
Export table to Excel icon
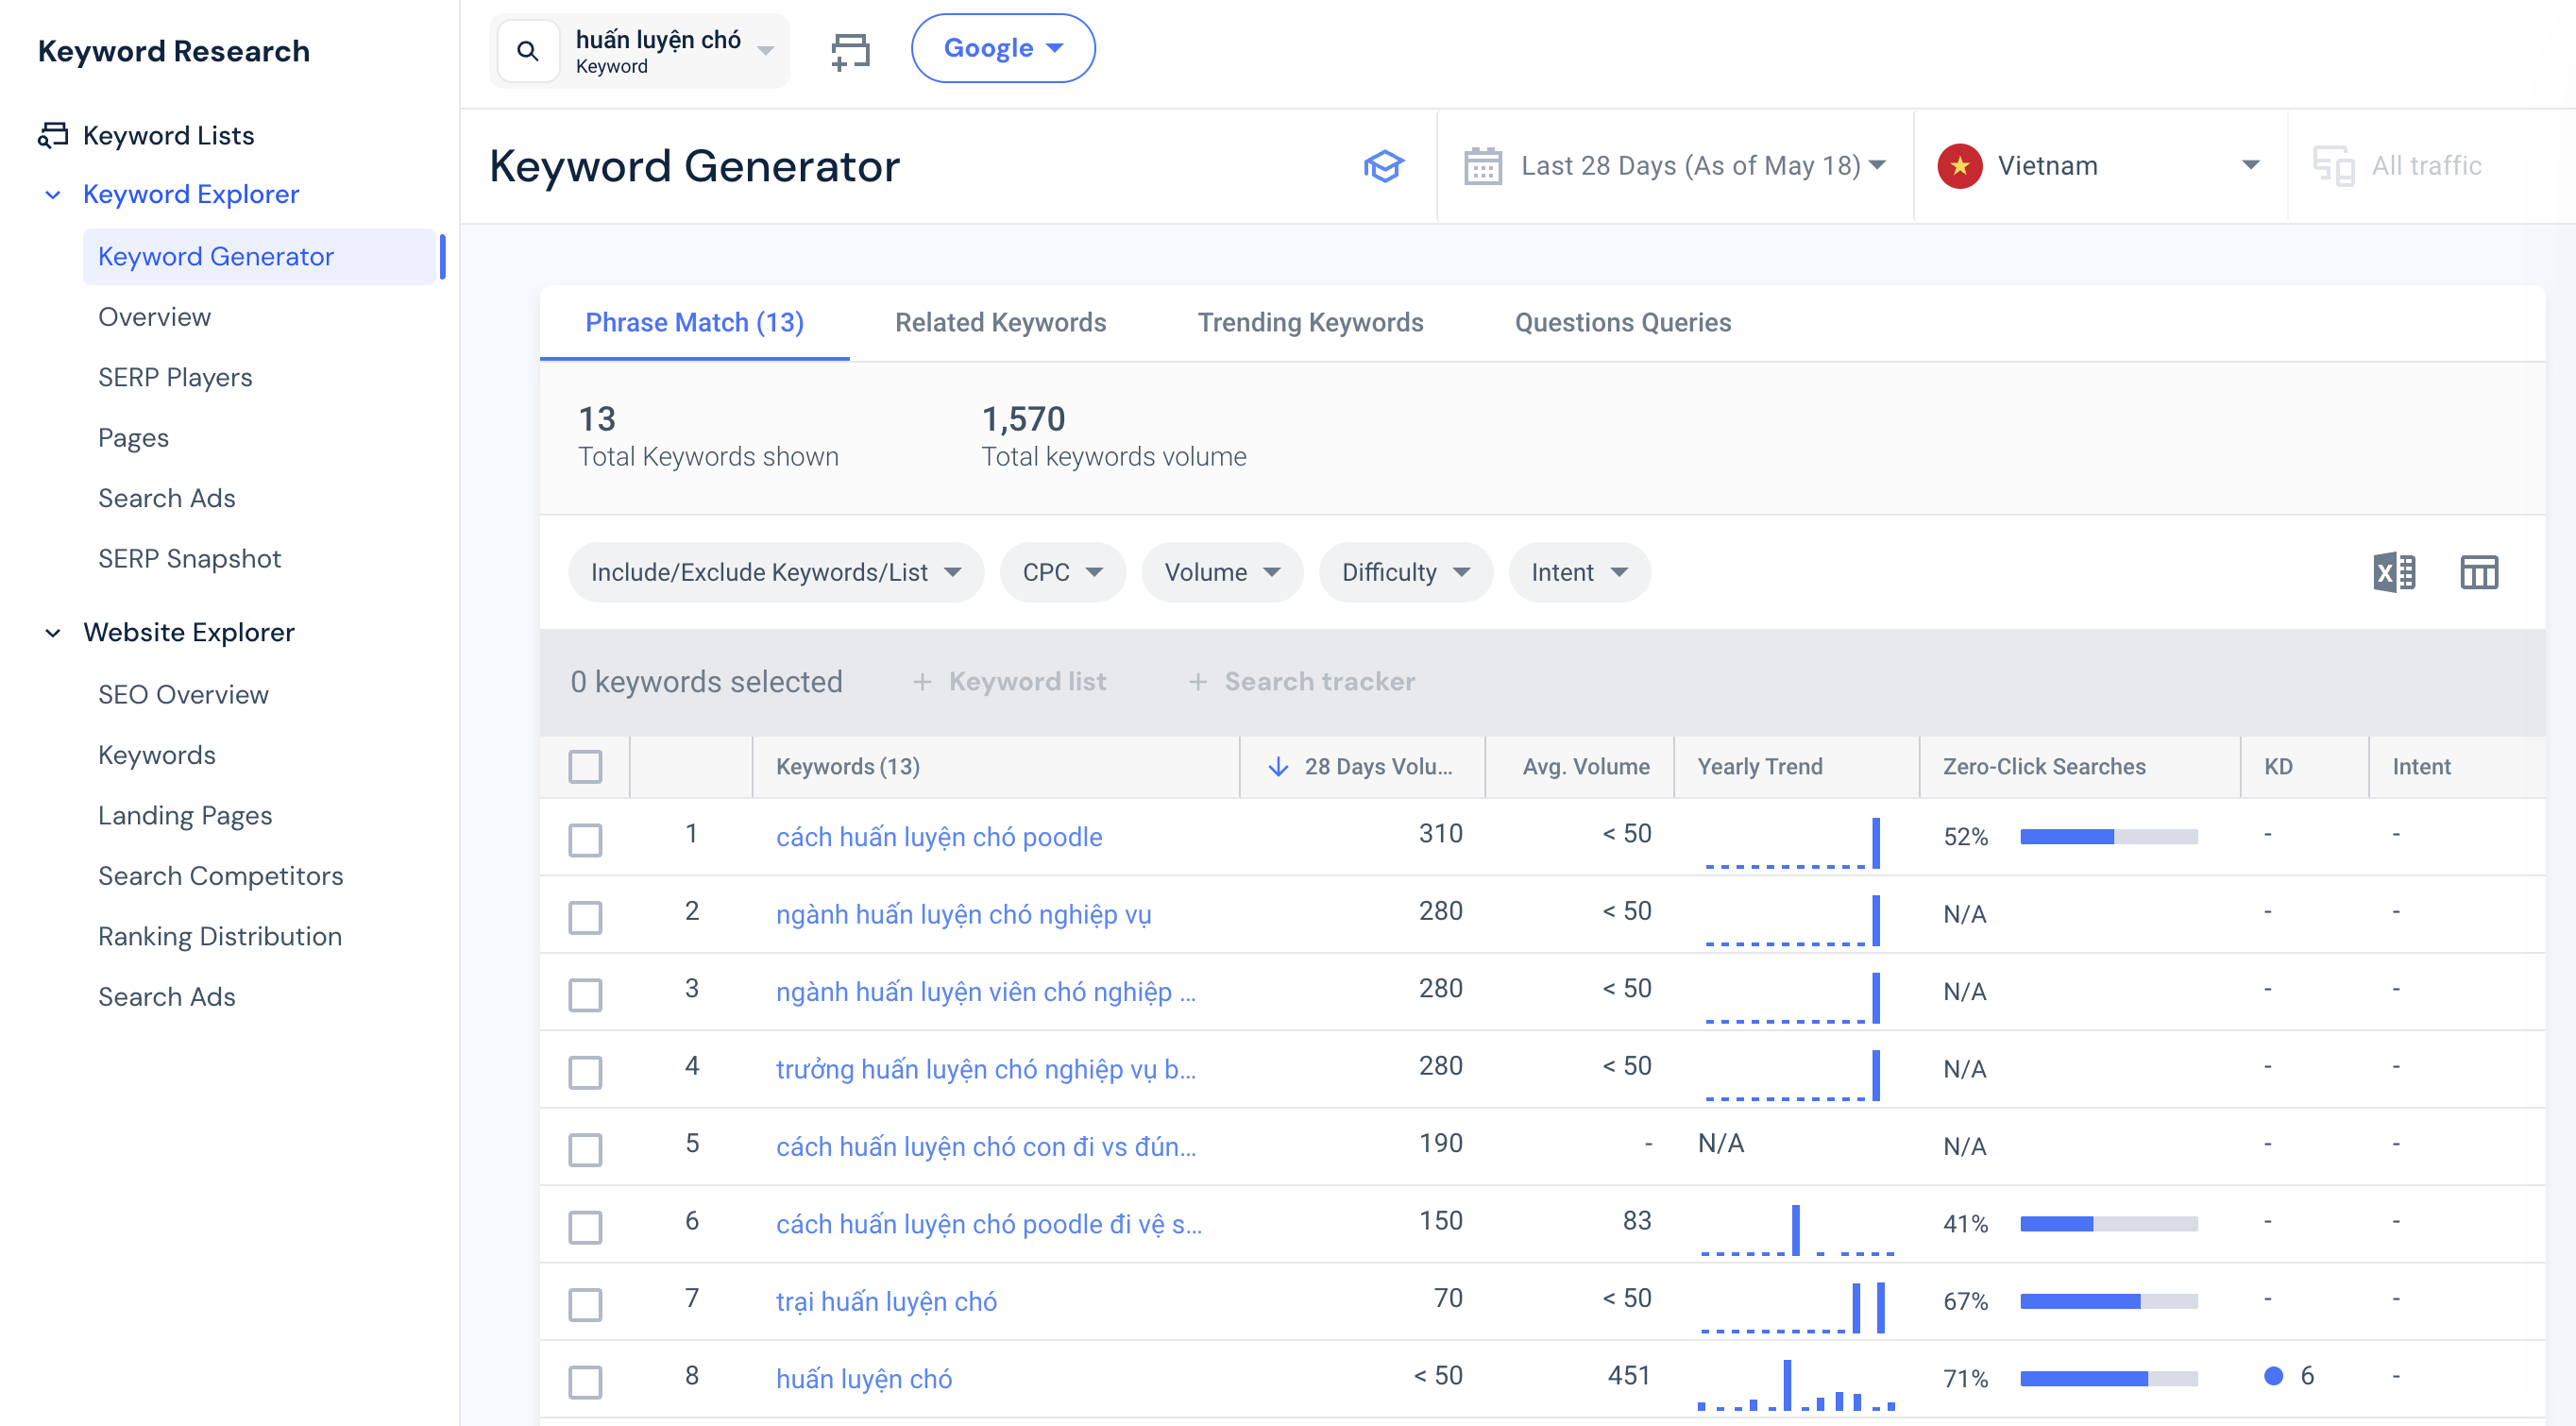click(2394, 572)
